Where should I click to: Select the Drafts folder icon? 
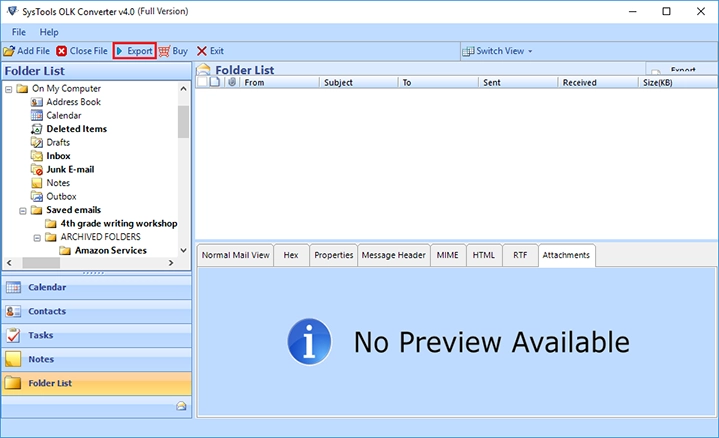click(x=37, y=142)
